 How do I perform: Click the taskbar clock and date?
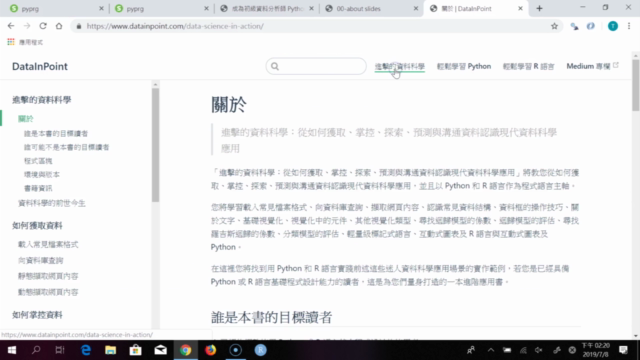(596, 350)
